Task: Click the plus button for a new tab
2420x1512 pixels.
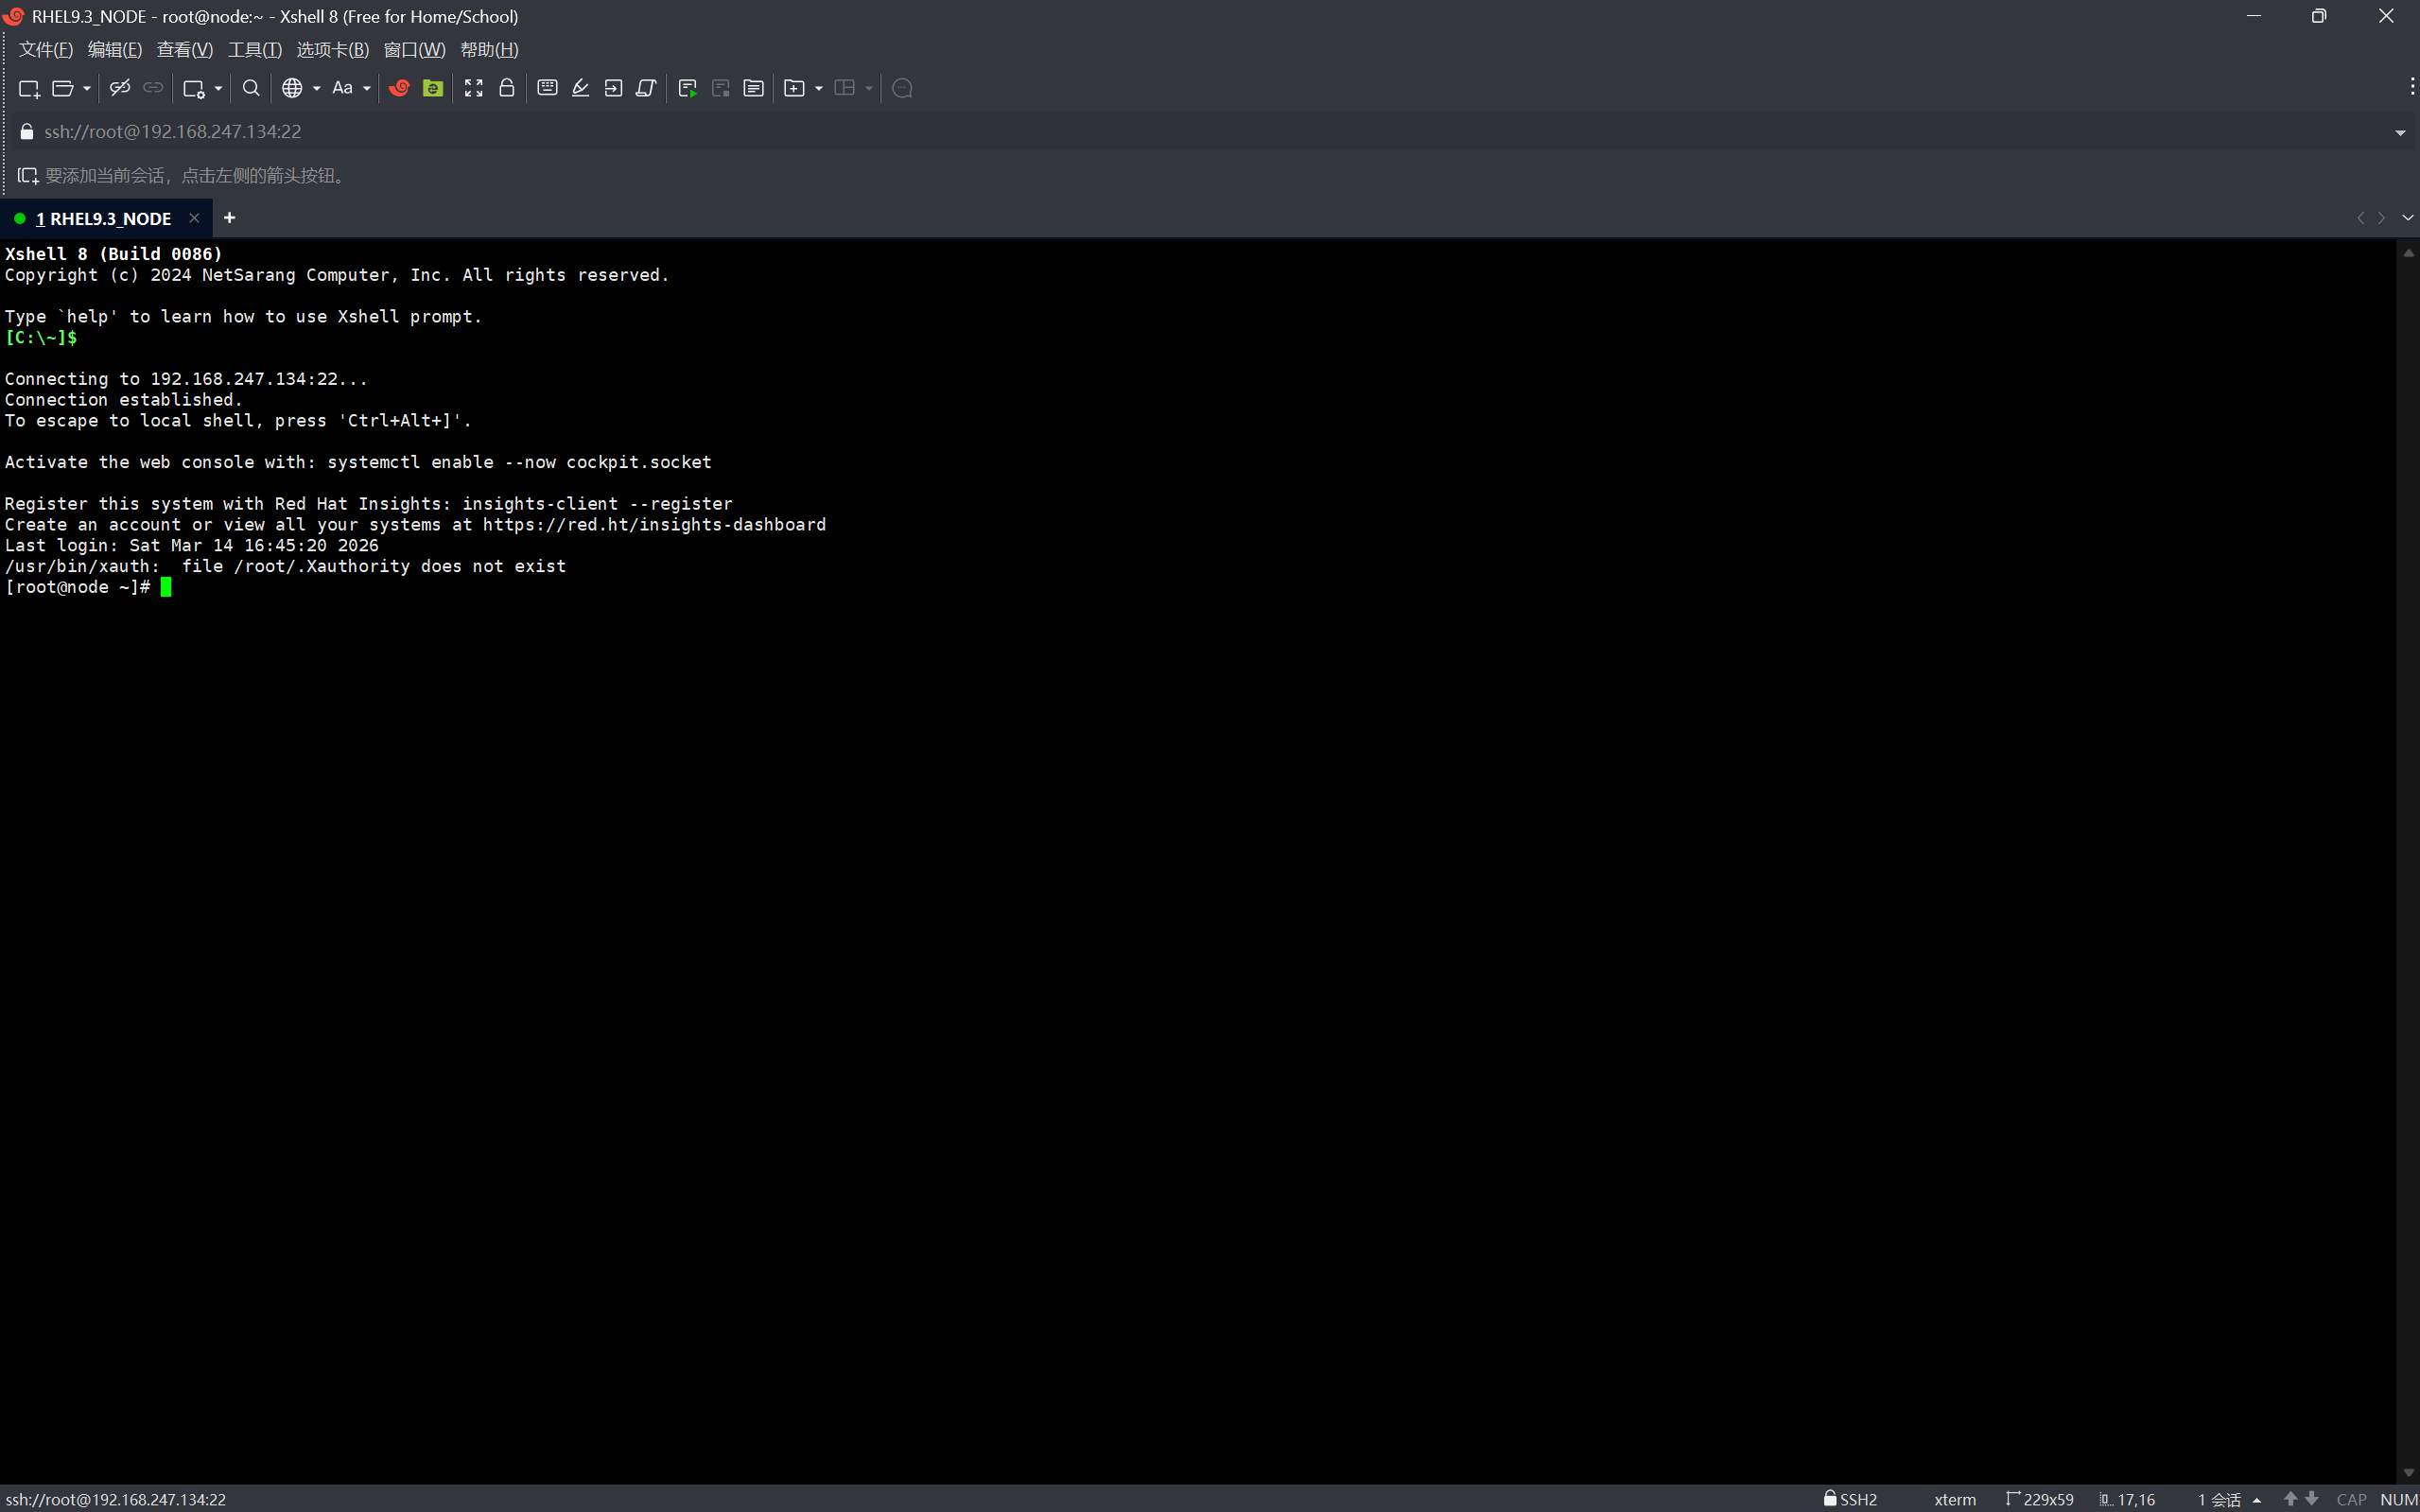Action: (229, 218)
